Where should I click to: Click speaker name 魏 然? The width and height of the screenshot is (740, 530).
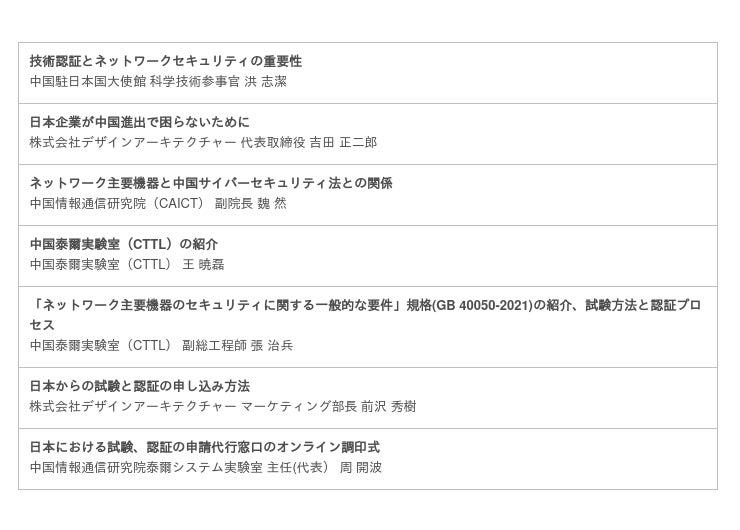(x=273, y=204)
